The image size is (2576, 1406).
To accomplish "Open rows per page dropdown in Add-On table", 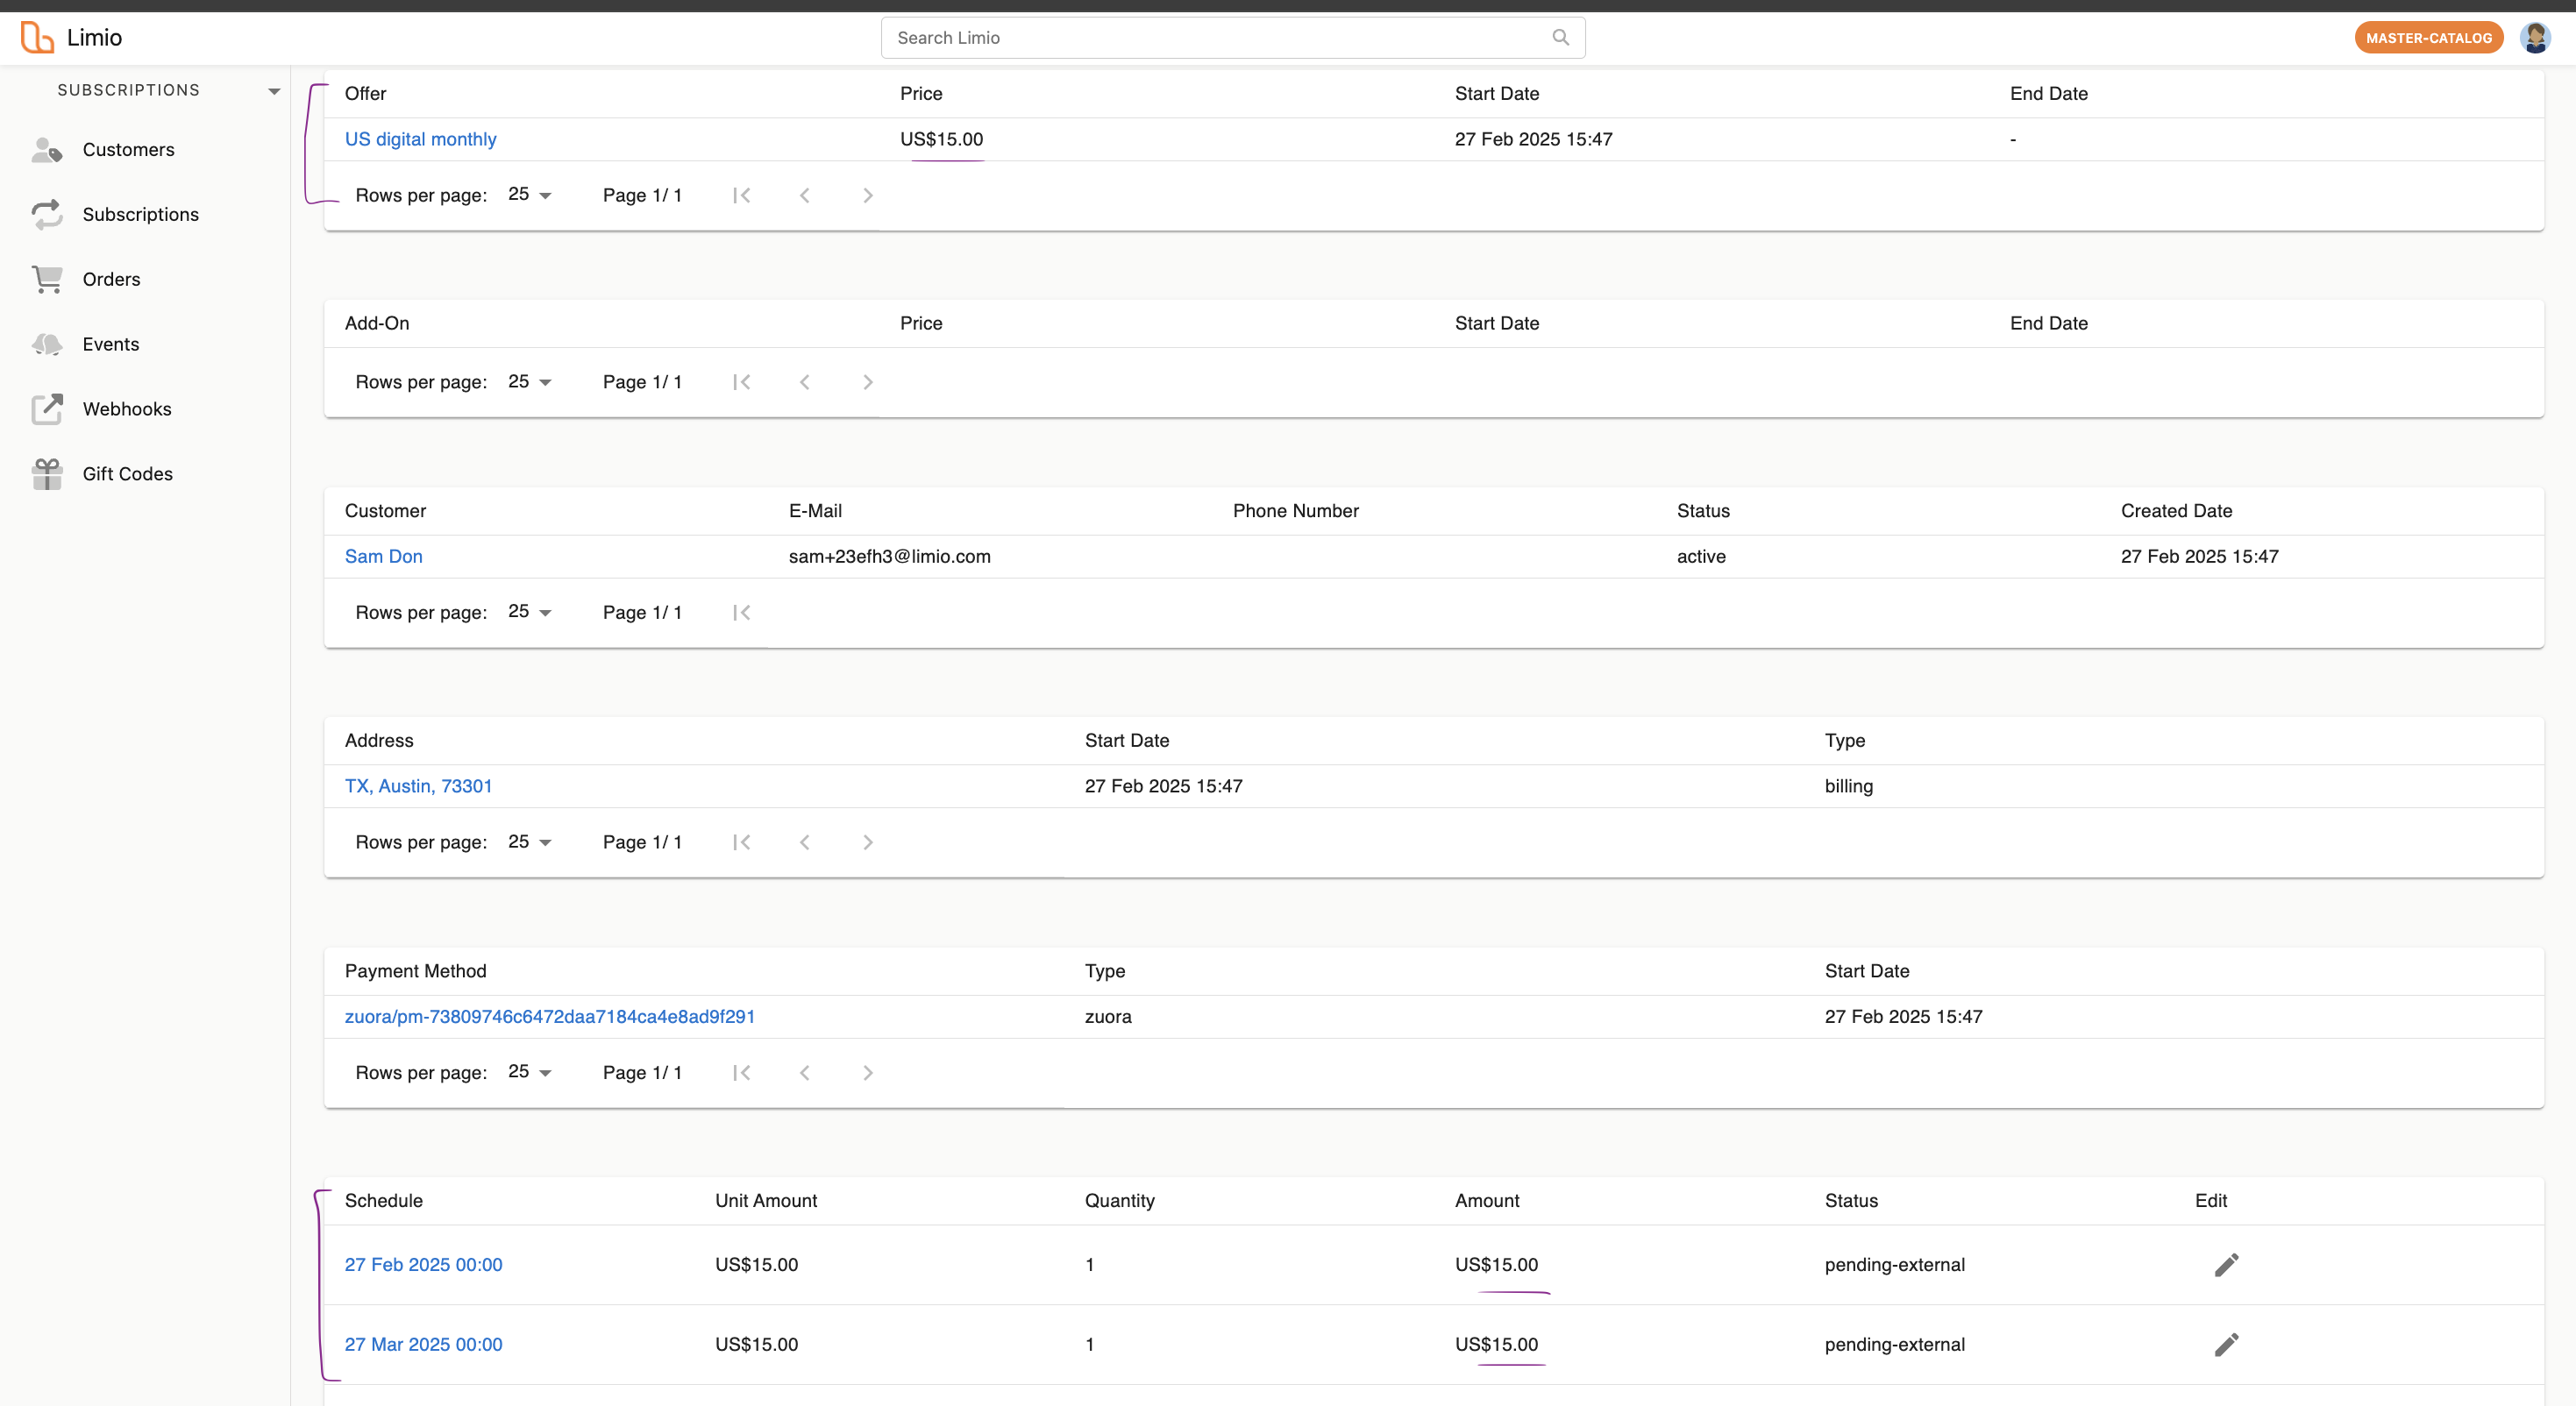I will pyautogui.click(x=530, y=382).
